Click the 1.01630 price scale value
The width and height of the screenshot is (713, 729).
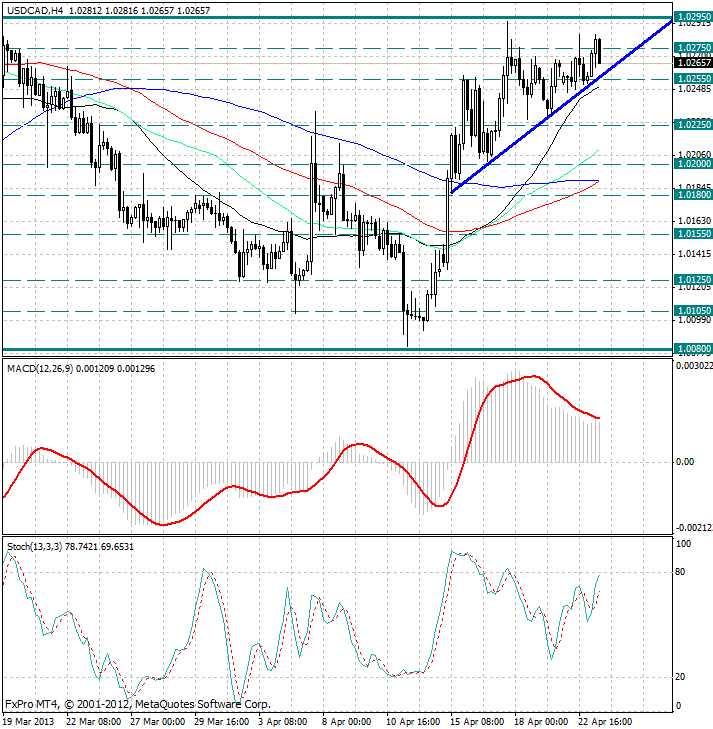point(695,221)
